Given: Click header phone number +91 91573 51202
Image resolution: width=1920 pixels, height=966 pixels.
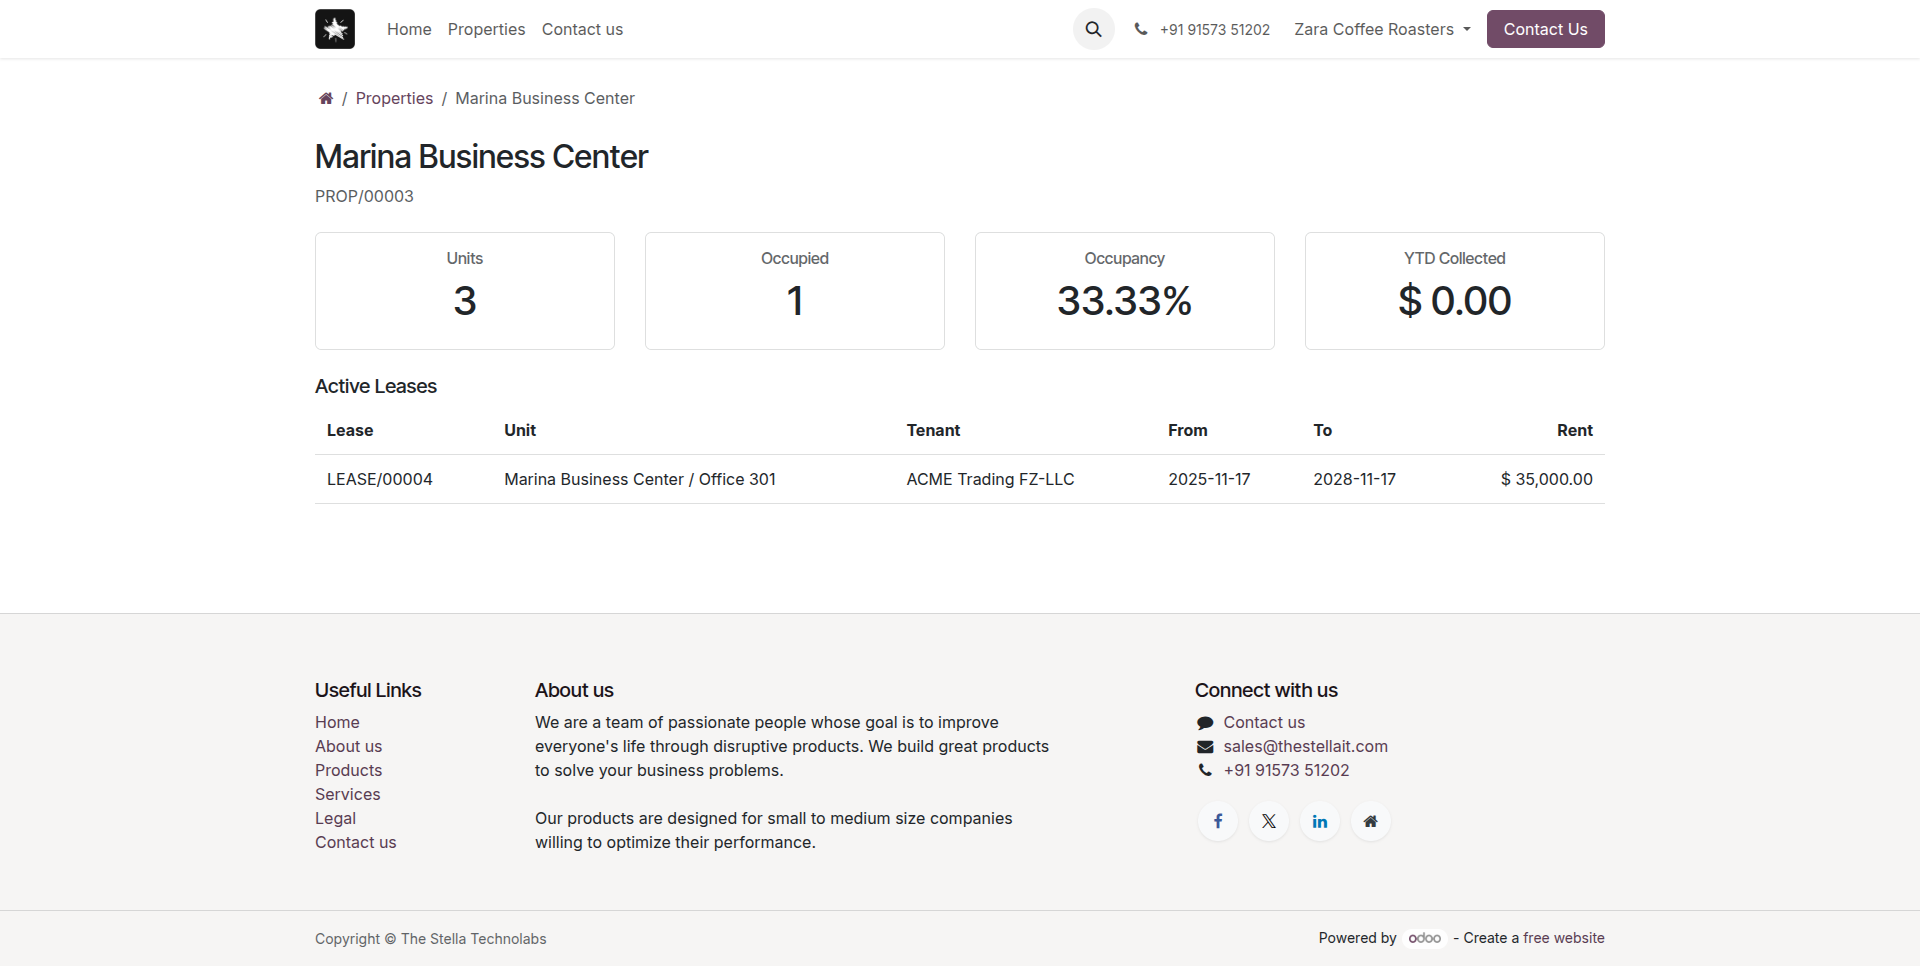Looking at the screenshot, I should (1214, 30).
